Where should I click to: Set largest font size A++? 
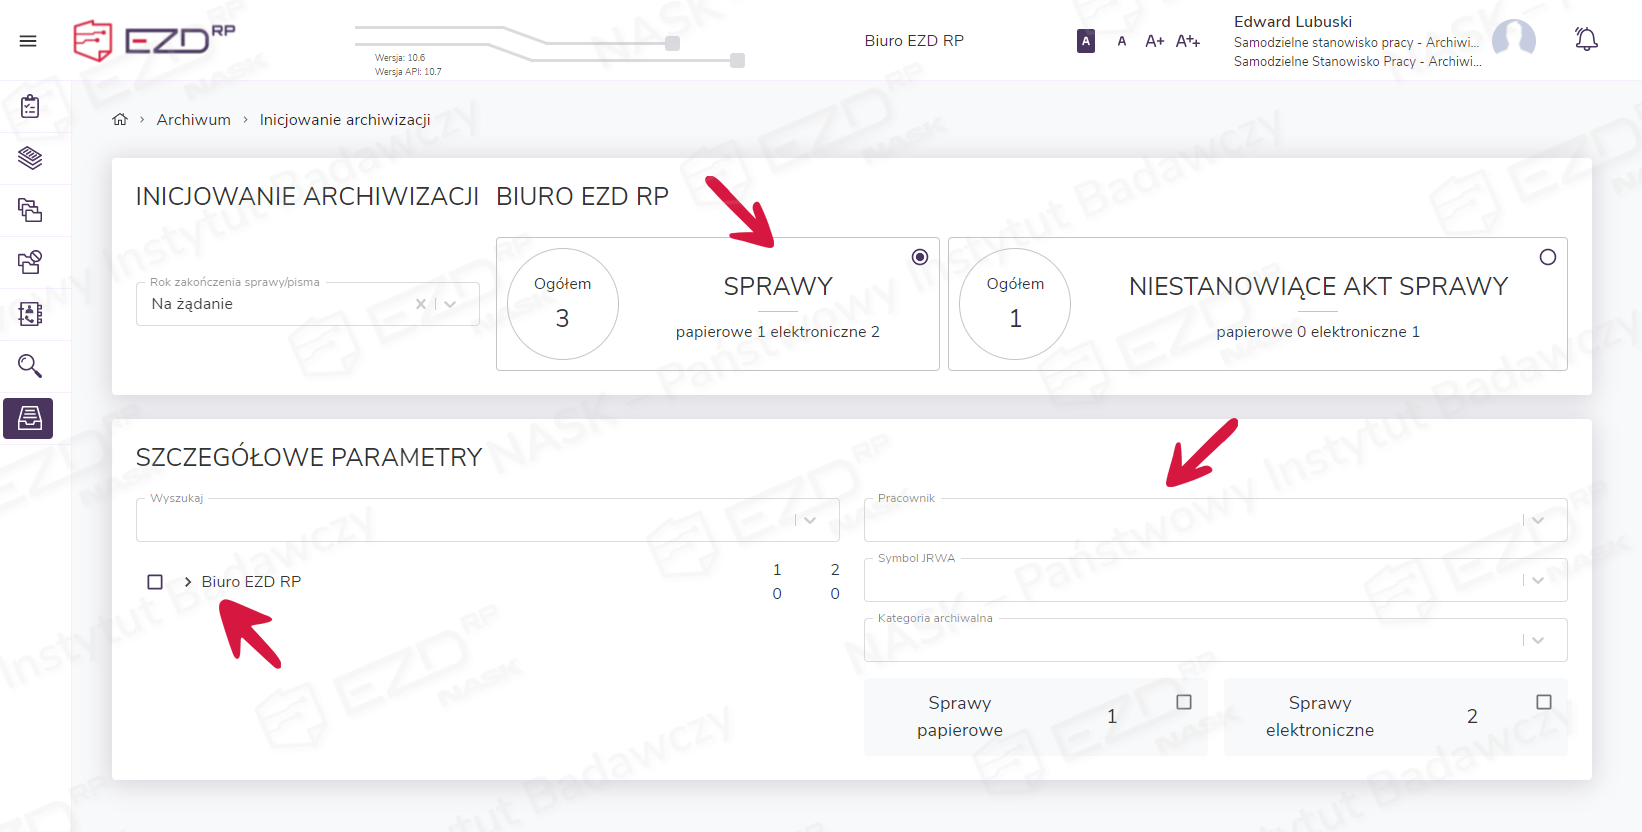pyautogui.click(x=1187, y=41)
